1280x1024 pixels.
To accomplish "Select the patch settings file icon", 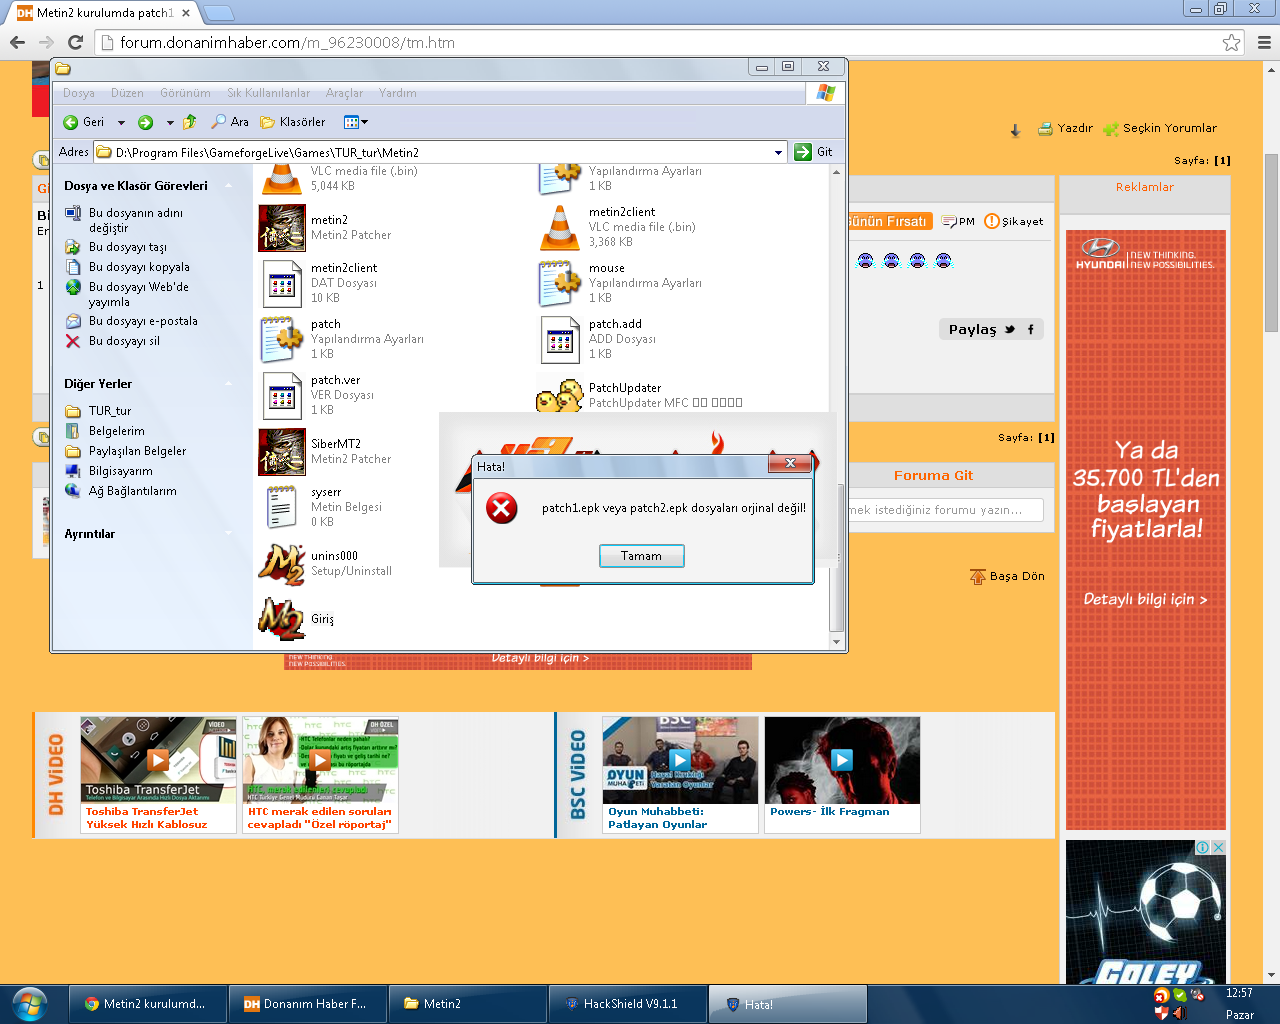I will coord(282,340).
